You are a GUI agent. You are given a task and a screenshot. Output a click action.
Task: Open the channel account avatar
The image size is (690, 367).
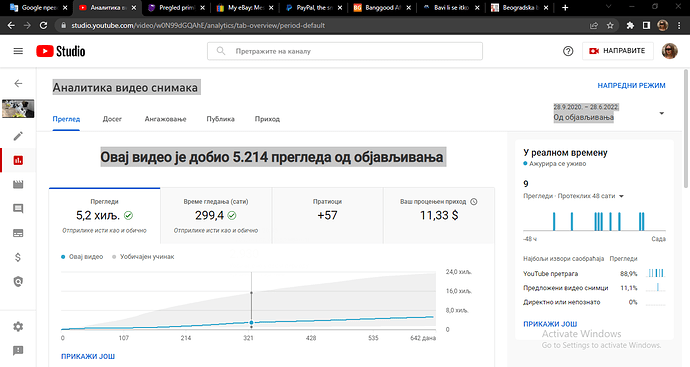click(670, 51)
